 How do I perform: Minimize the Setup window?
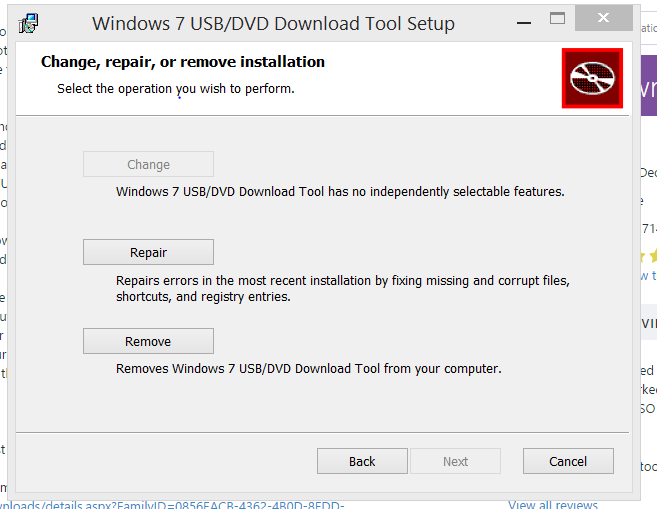click(524, 23)
